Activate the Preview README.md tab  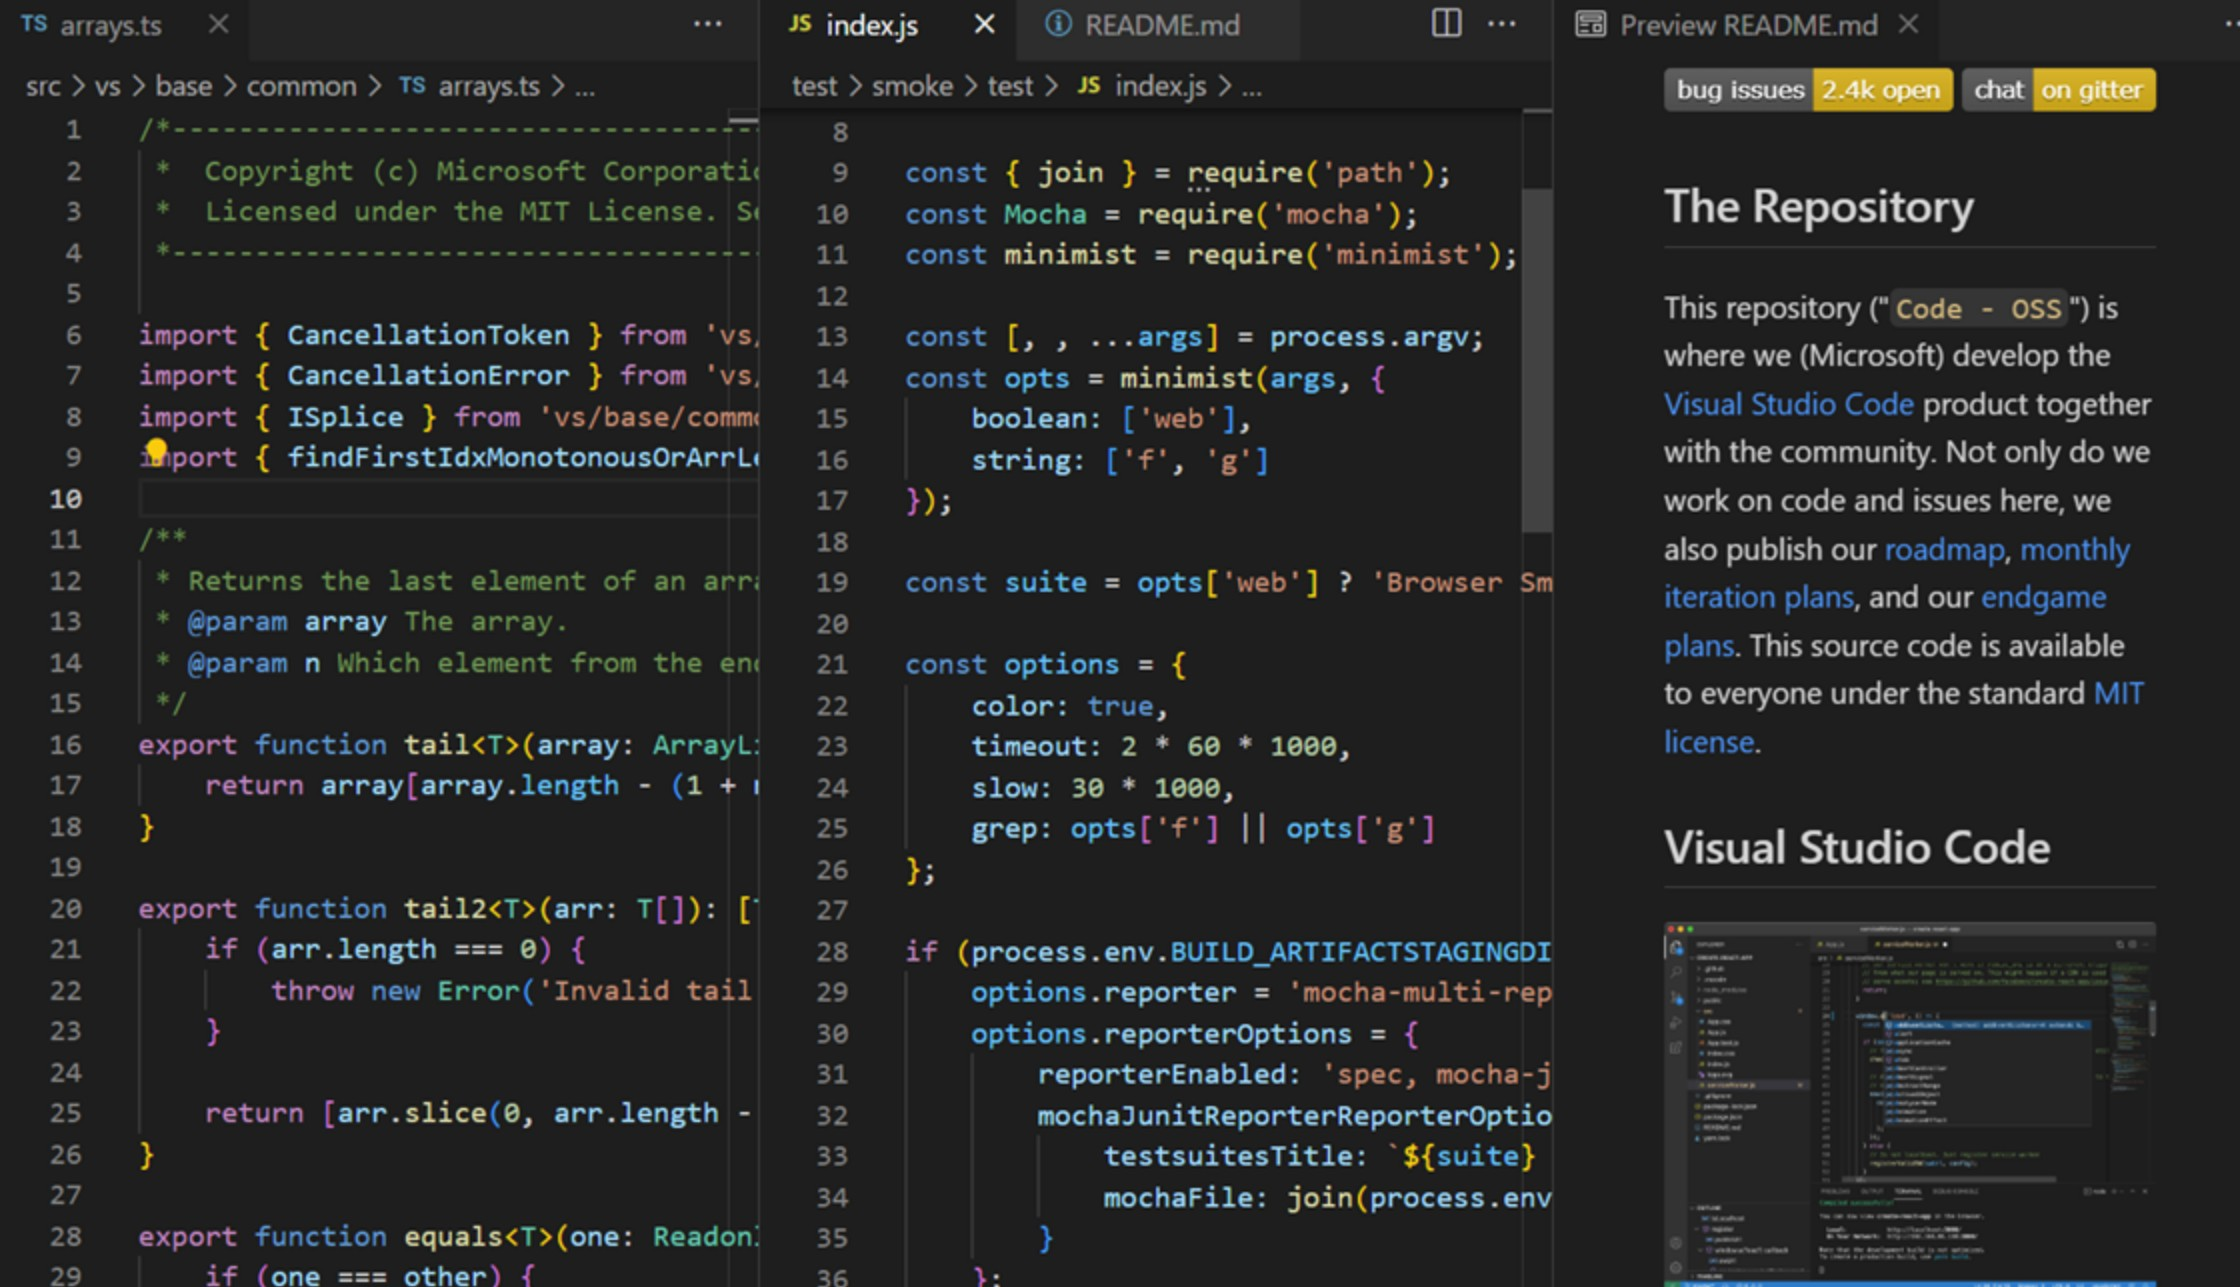tap(1746, 25)
